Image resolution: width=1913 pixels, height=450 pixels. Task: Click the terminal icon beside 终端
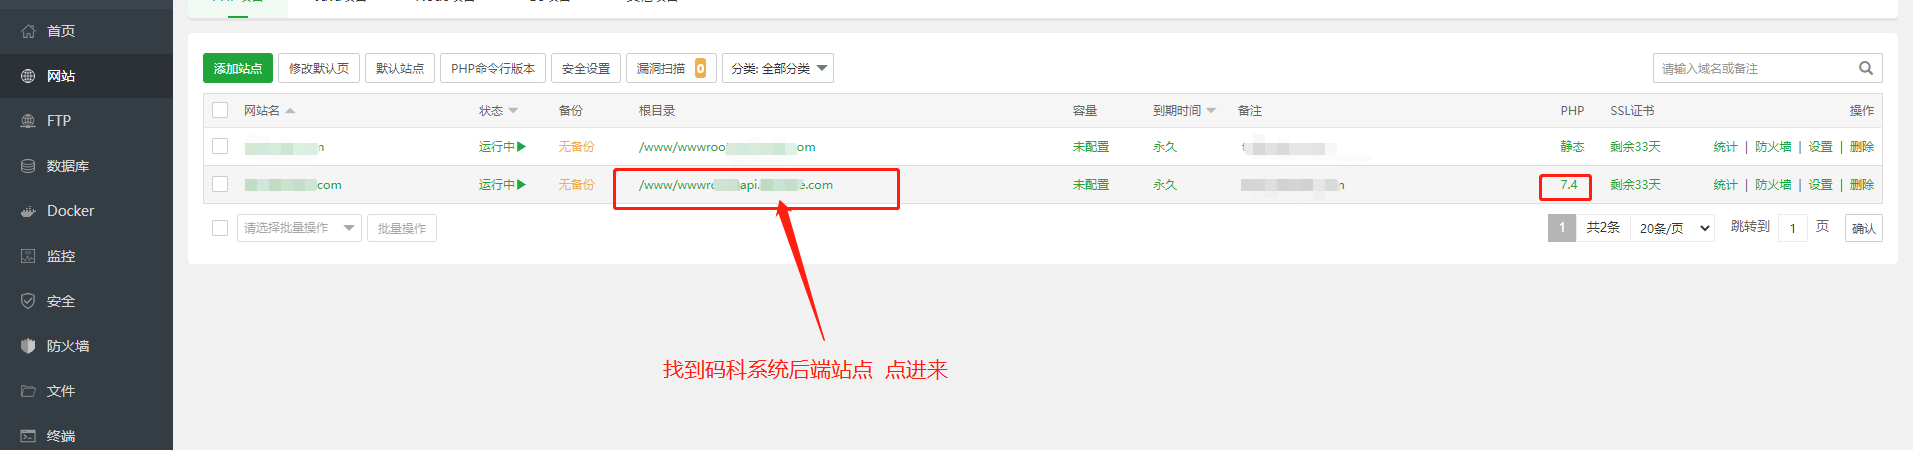pyautogui.click(x=28, y=436)
